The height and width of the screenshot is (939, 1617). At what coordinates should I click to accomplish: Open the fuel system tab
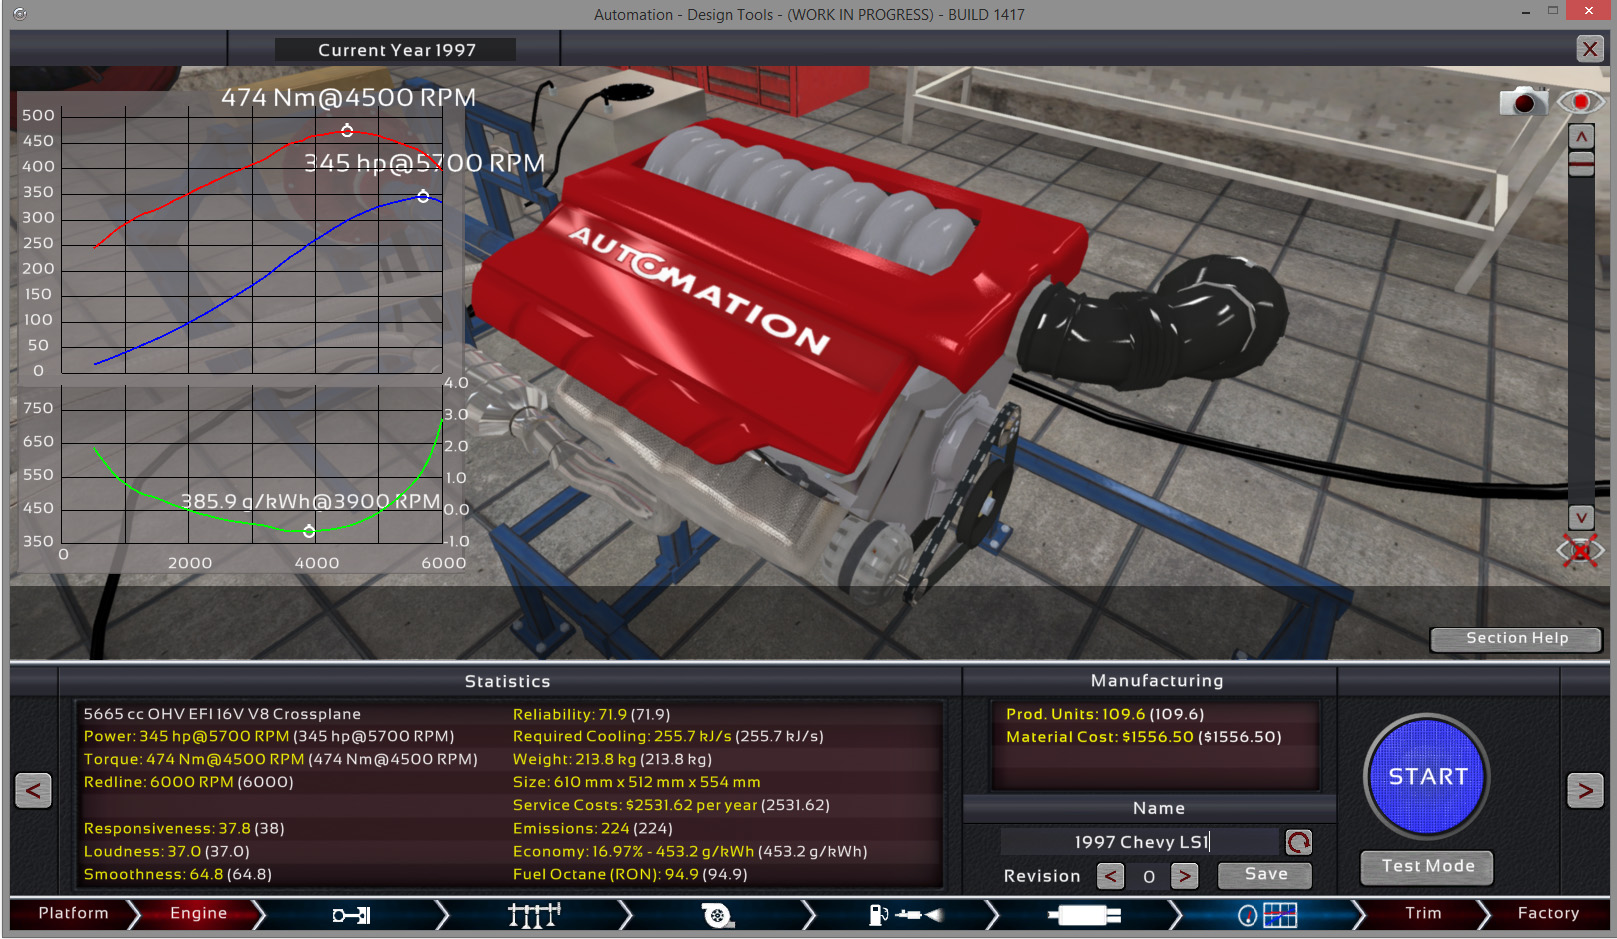(905, 914)
